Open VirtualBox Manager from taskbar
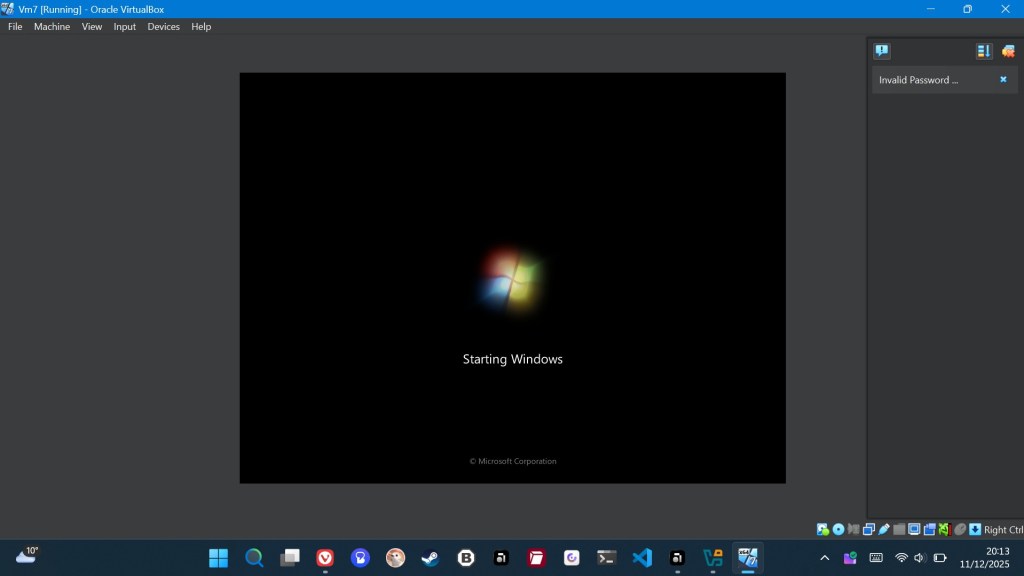The width and height of the screenshot is (1024, 576). [712, 558]
